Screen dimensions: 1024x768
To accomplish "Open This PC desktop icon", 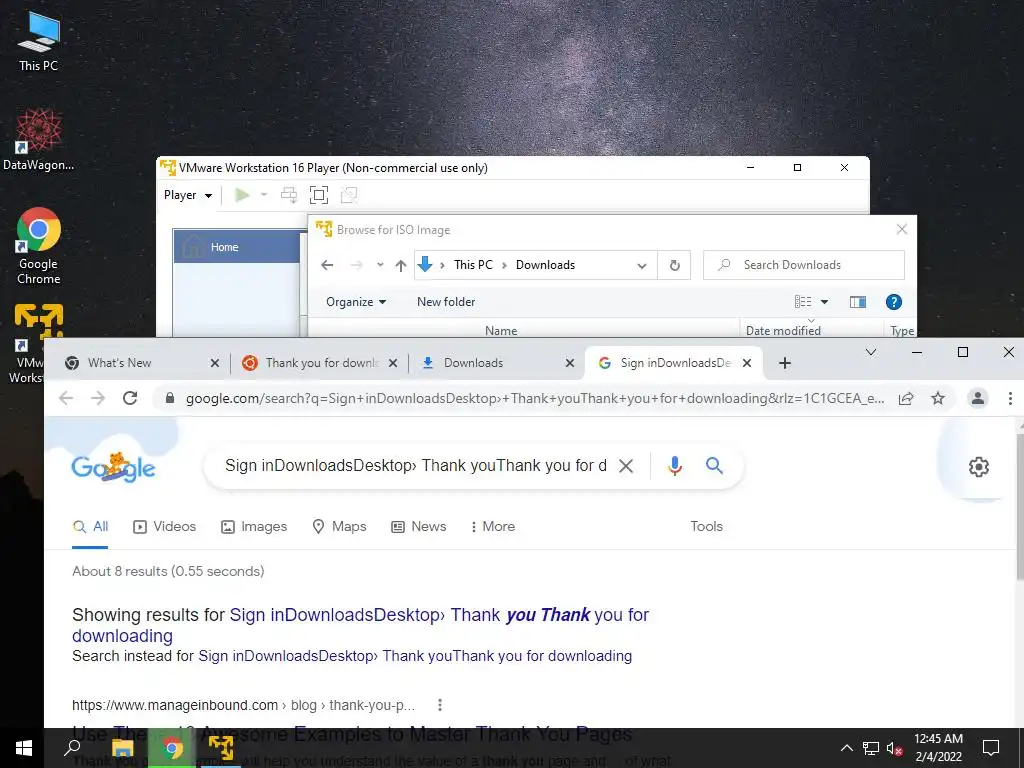I will coord(39,41).
